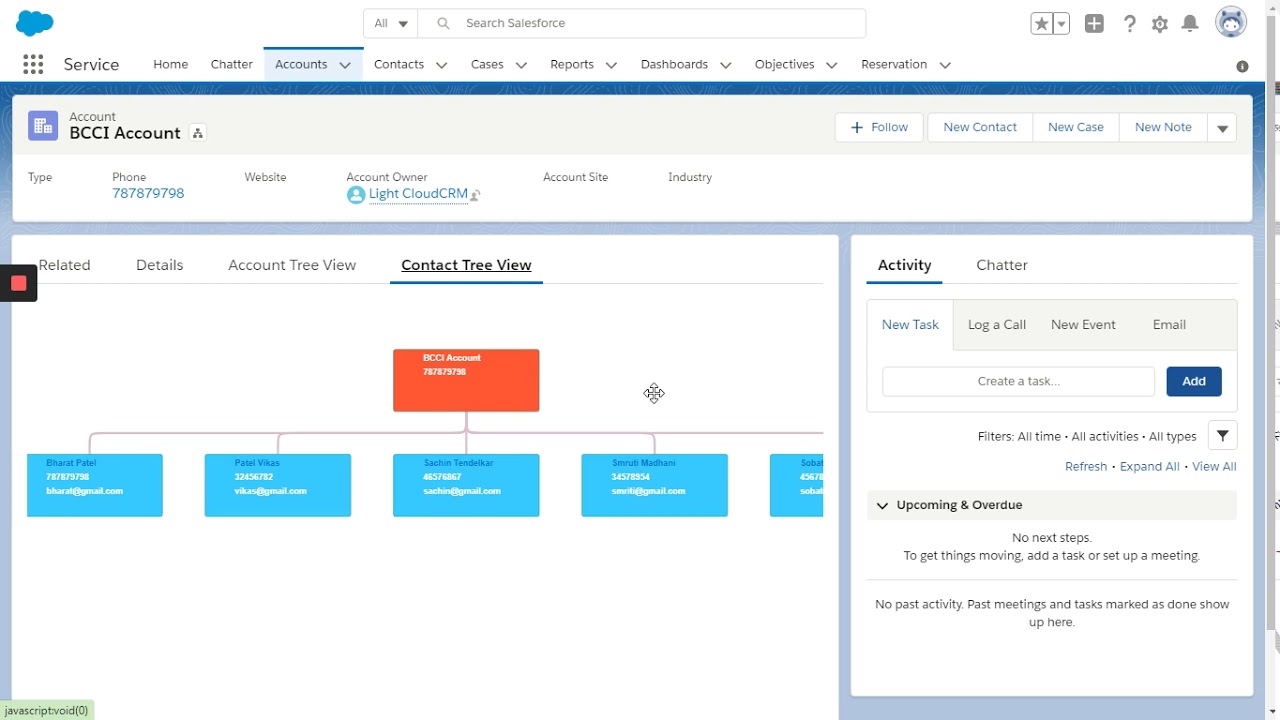Expand the Dashboards navigation dropdown
This screenshot has height=720, width=1280.
tap(726, 65)
